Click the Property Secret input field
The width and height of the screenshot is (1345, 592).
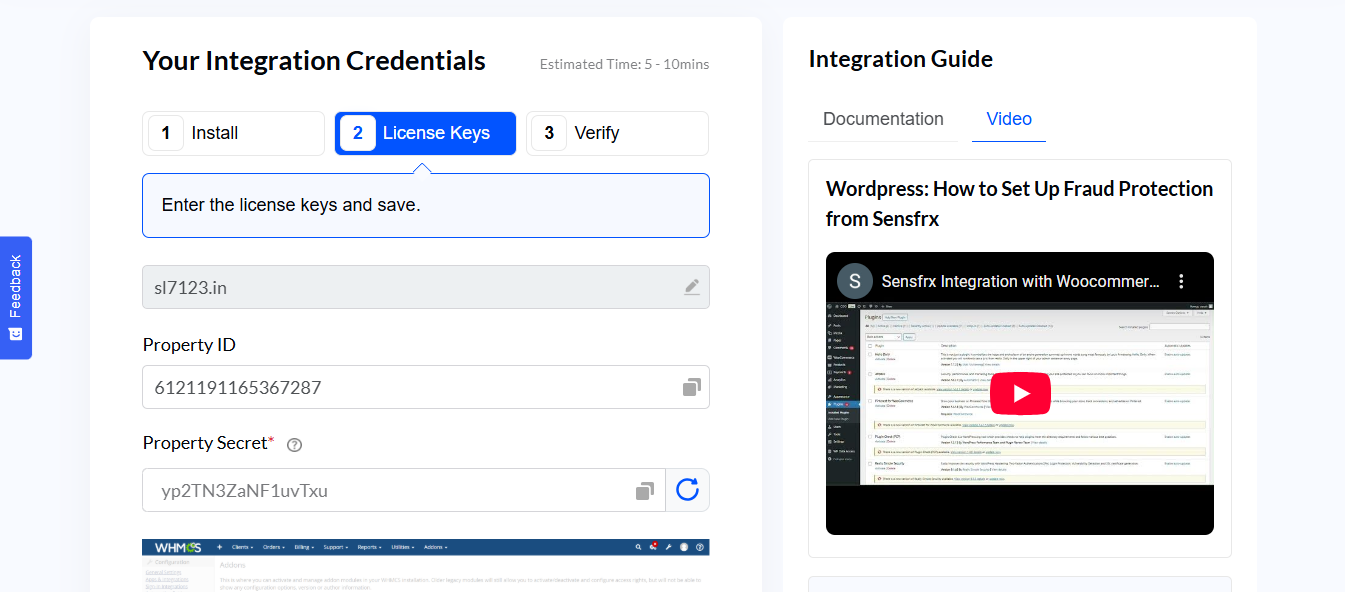click(x=403, y=490)
